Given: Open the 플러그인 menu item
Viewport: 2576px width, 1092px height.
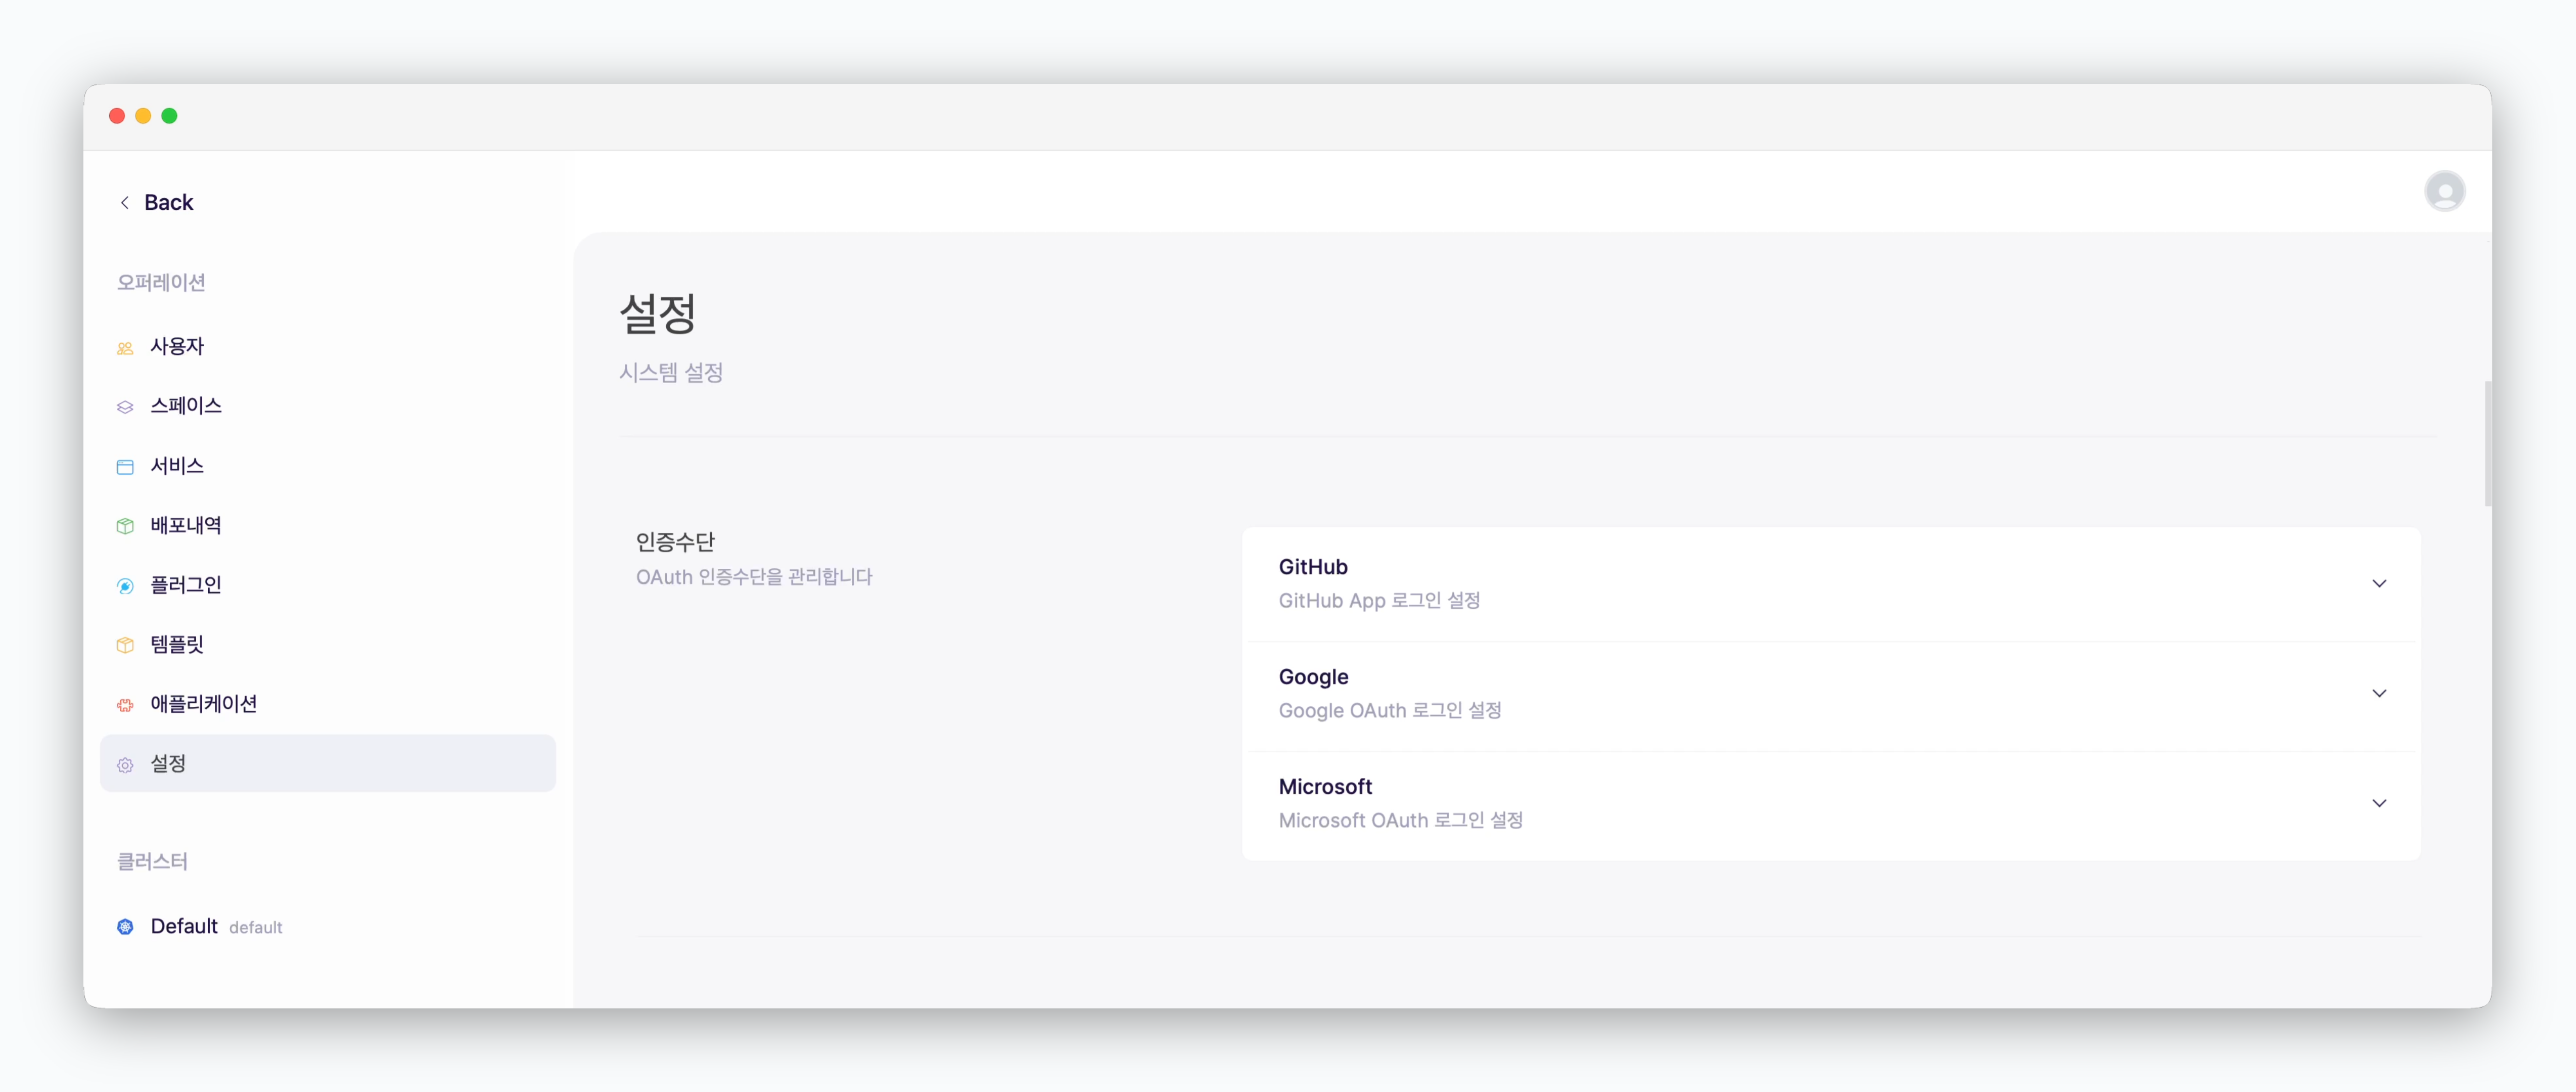Looking at the screenshot, I should coord(328,585).
